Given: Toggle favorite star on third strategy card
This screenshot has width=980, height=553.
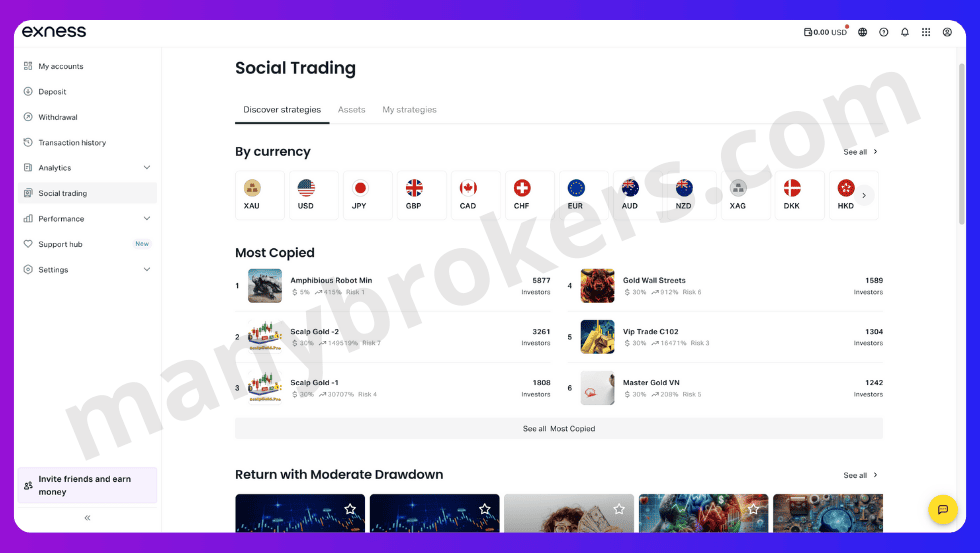Looking at the screenshot, I should (x=619, y=509).
